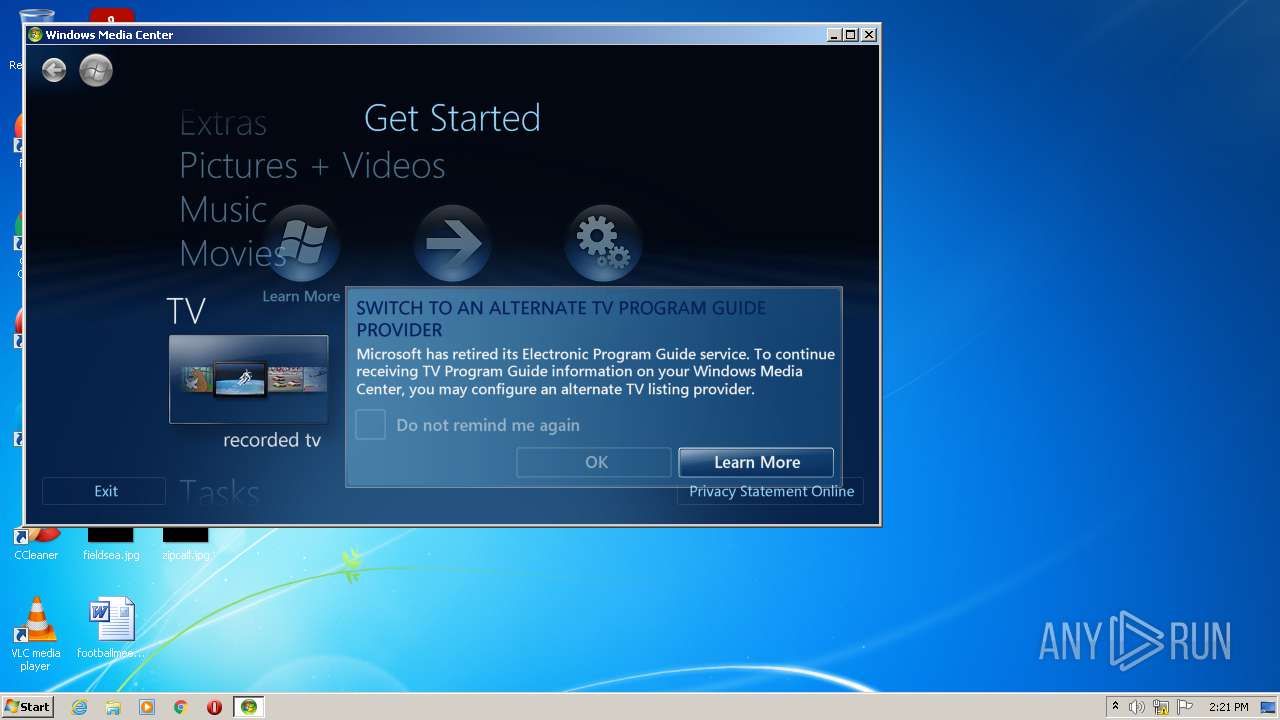
Task: Minimize the Windows Media Center window
Action: 834,34
